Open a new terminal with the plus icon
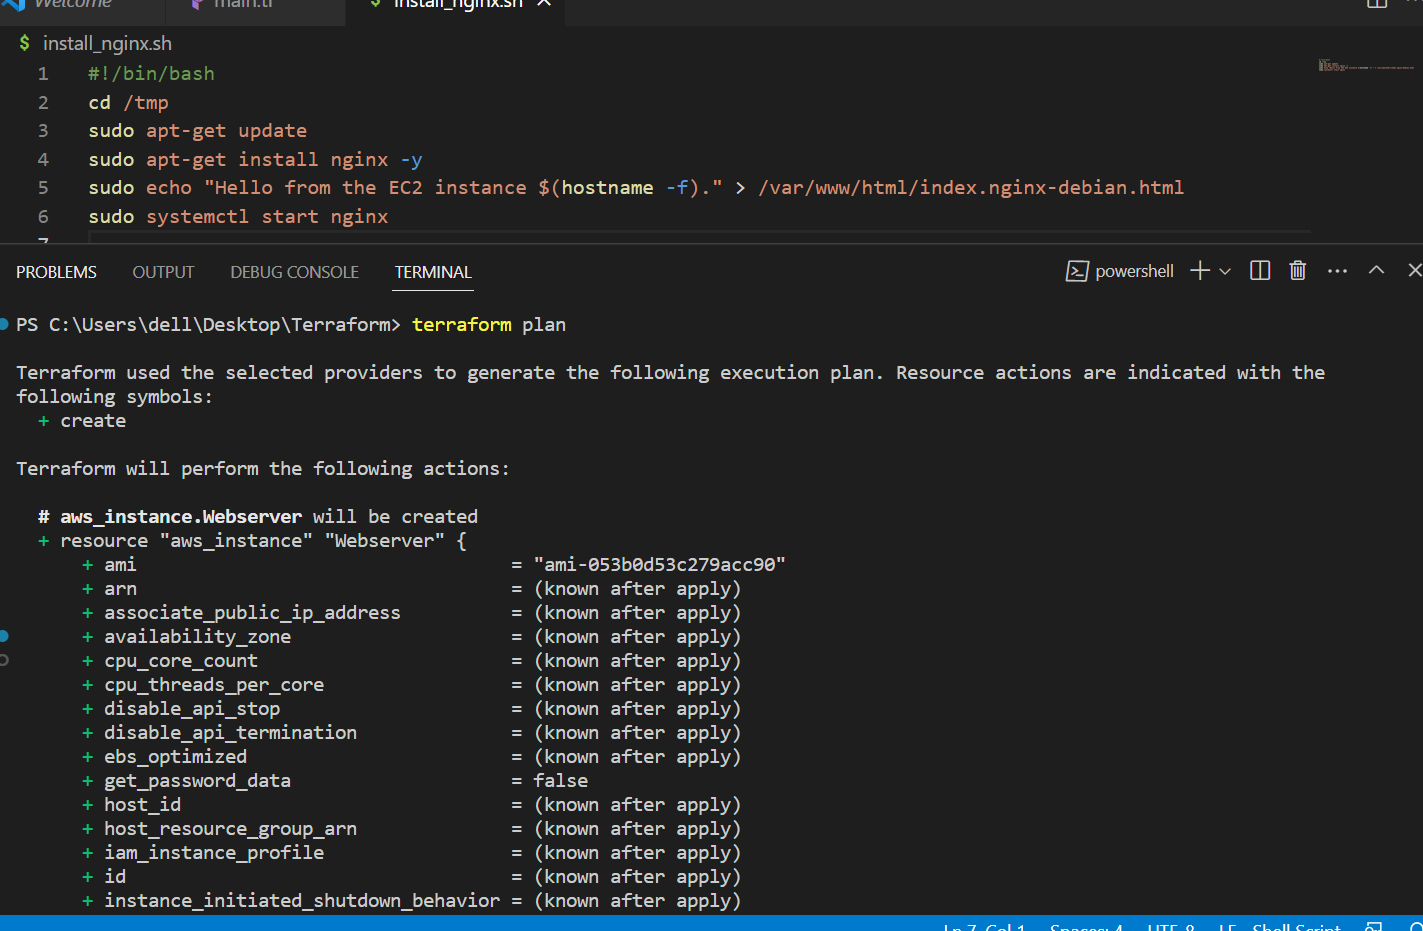Screen dimensions: 1423x931 point(1200,271)
